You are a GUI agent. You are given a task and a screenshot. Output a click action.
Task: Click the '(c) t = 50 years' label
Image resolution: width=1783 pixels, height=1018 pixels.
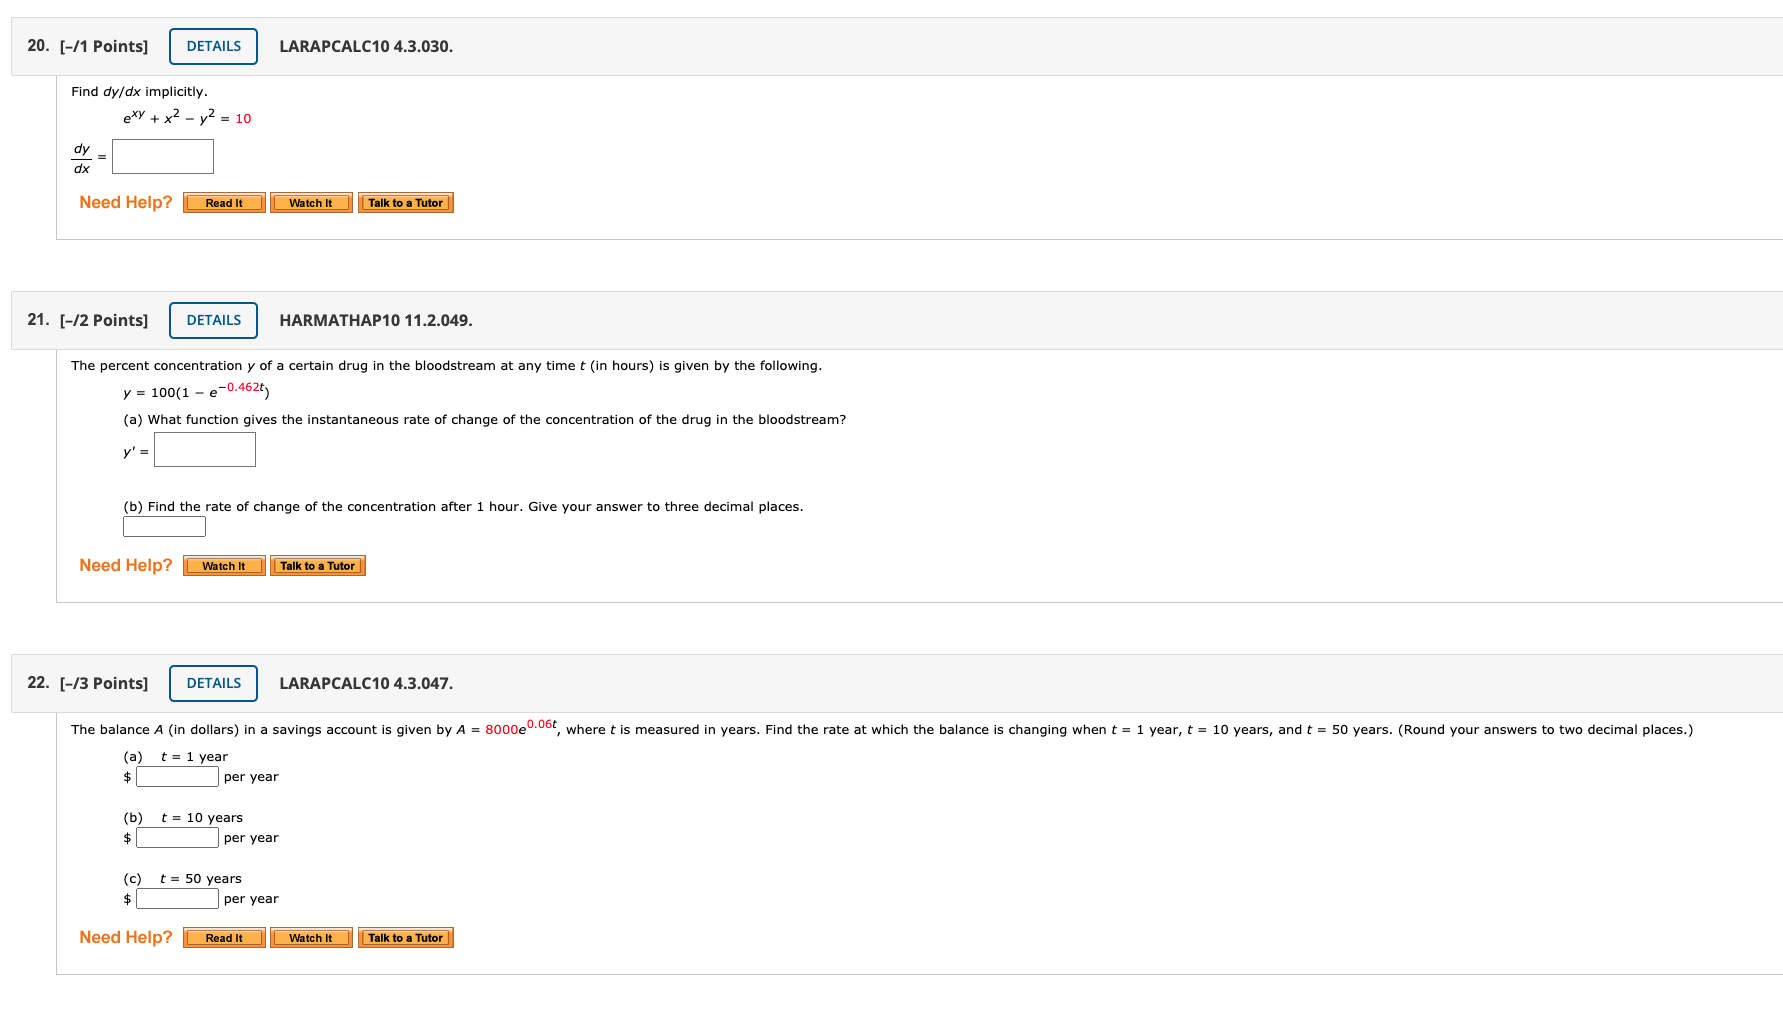tap(183, 879)
